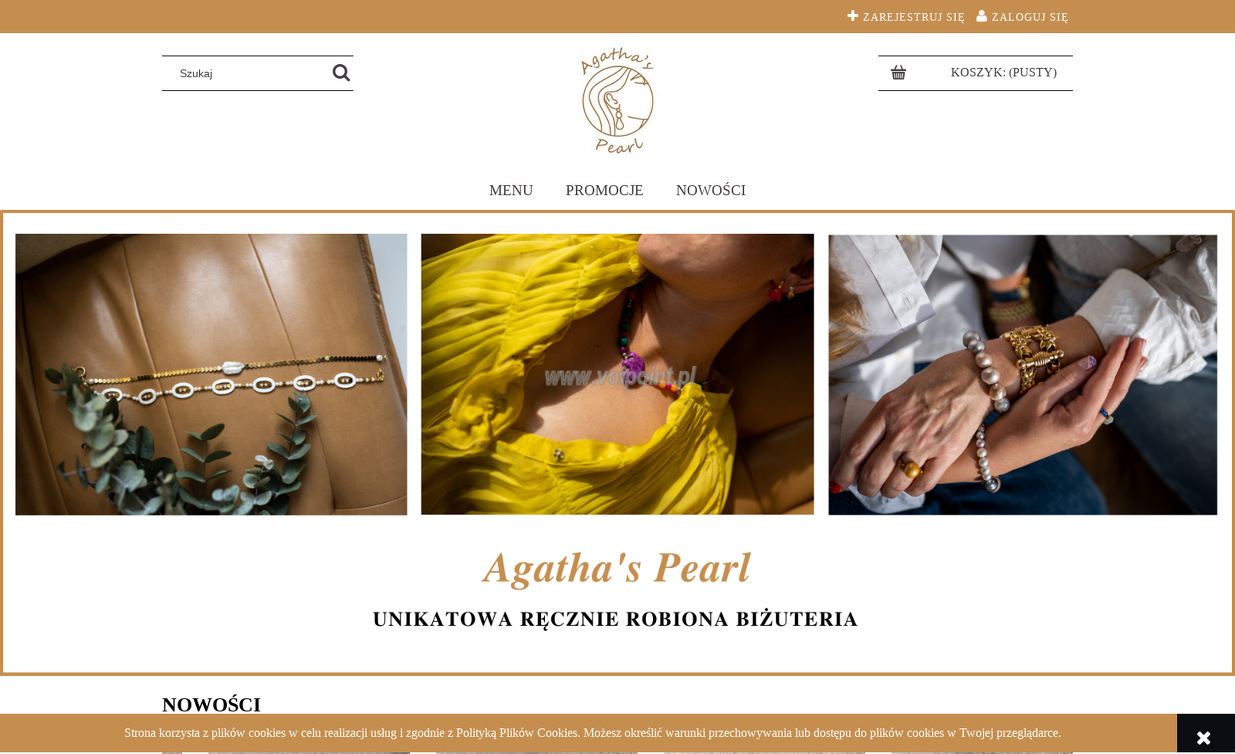Open the pearl bracelets hands photo
Viewport: 1235px width, 754px height.
[1023, 375]
